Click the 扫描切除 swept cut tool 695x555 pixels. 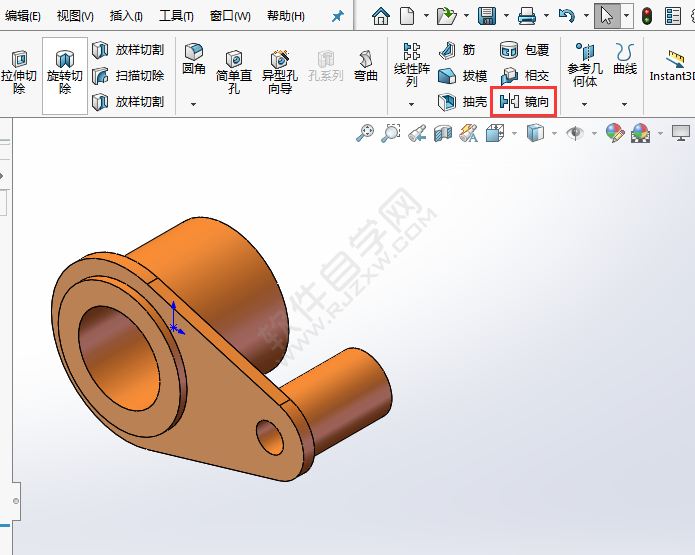click(x=128, y=76)
